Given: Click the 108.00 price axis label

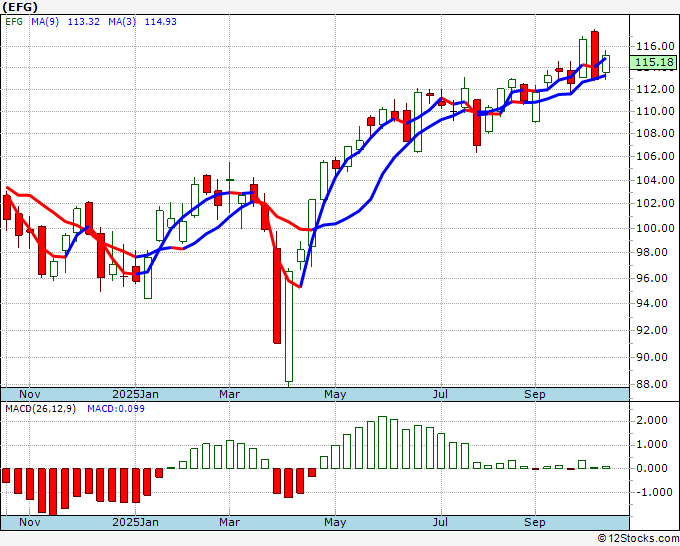Looking at the screenshot, I should point(655,133).
